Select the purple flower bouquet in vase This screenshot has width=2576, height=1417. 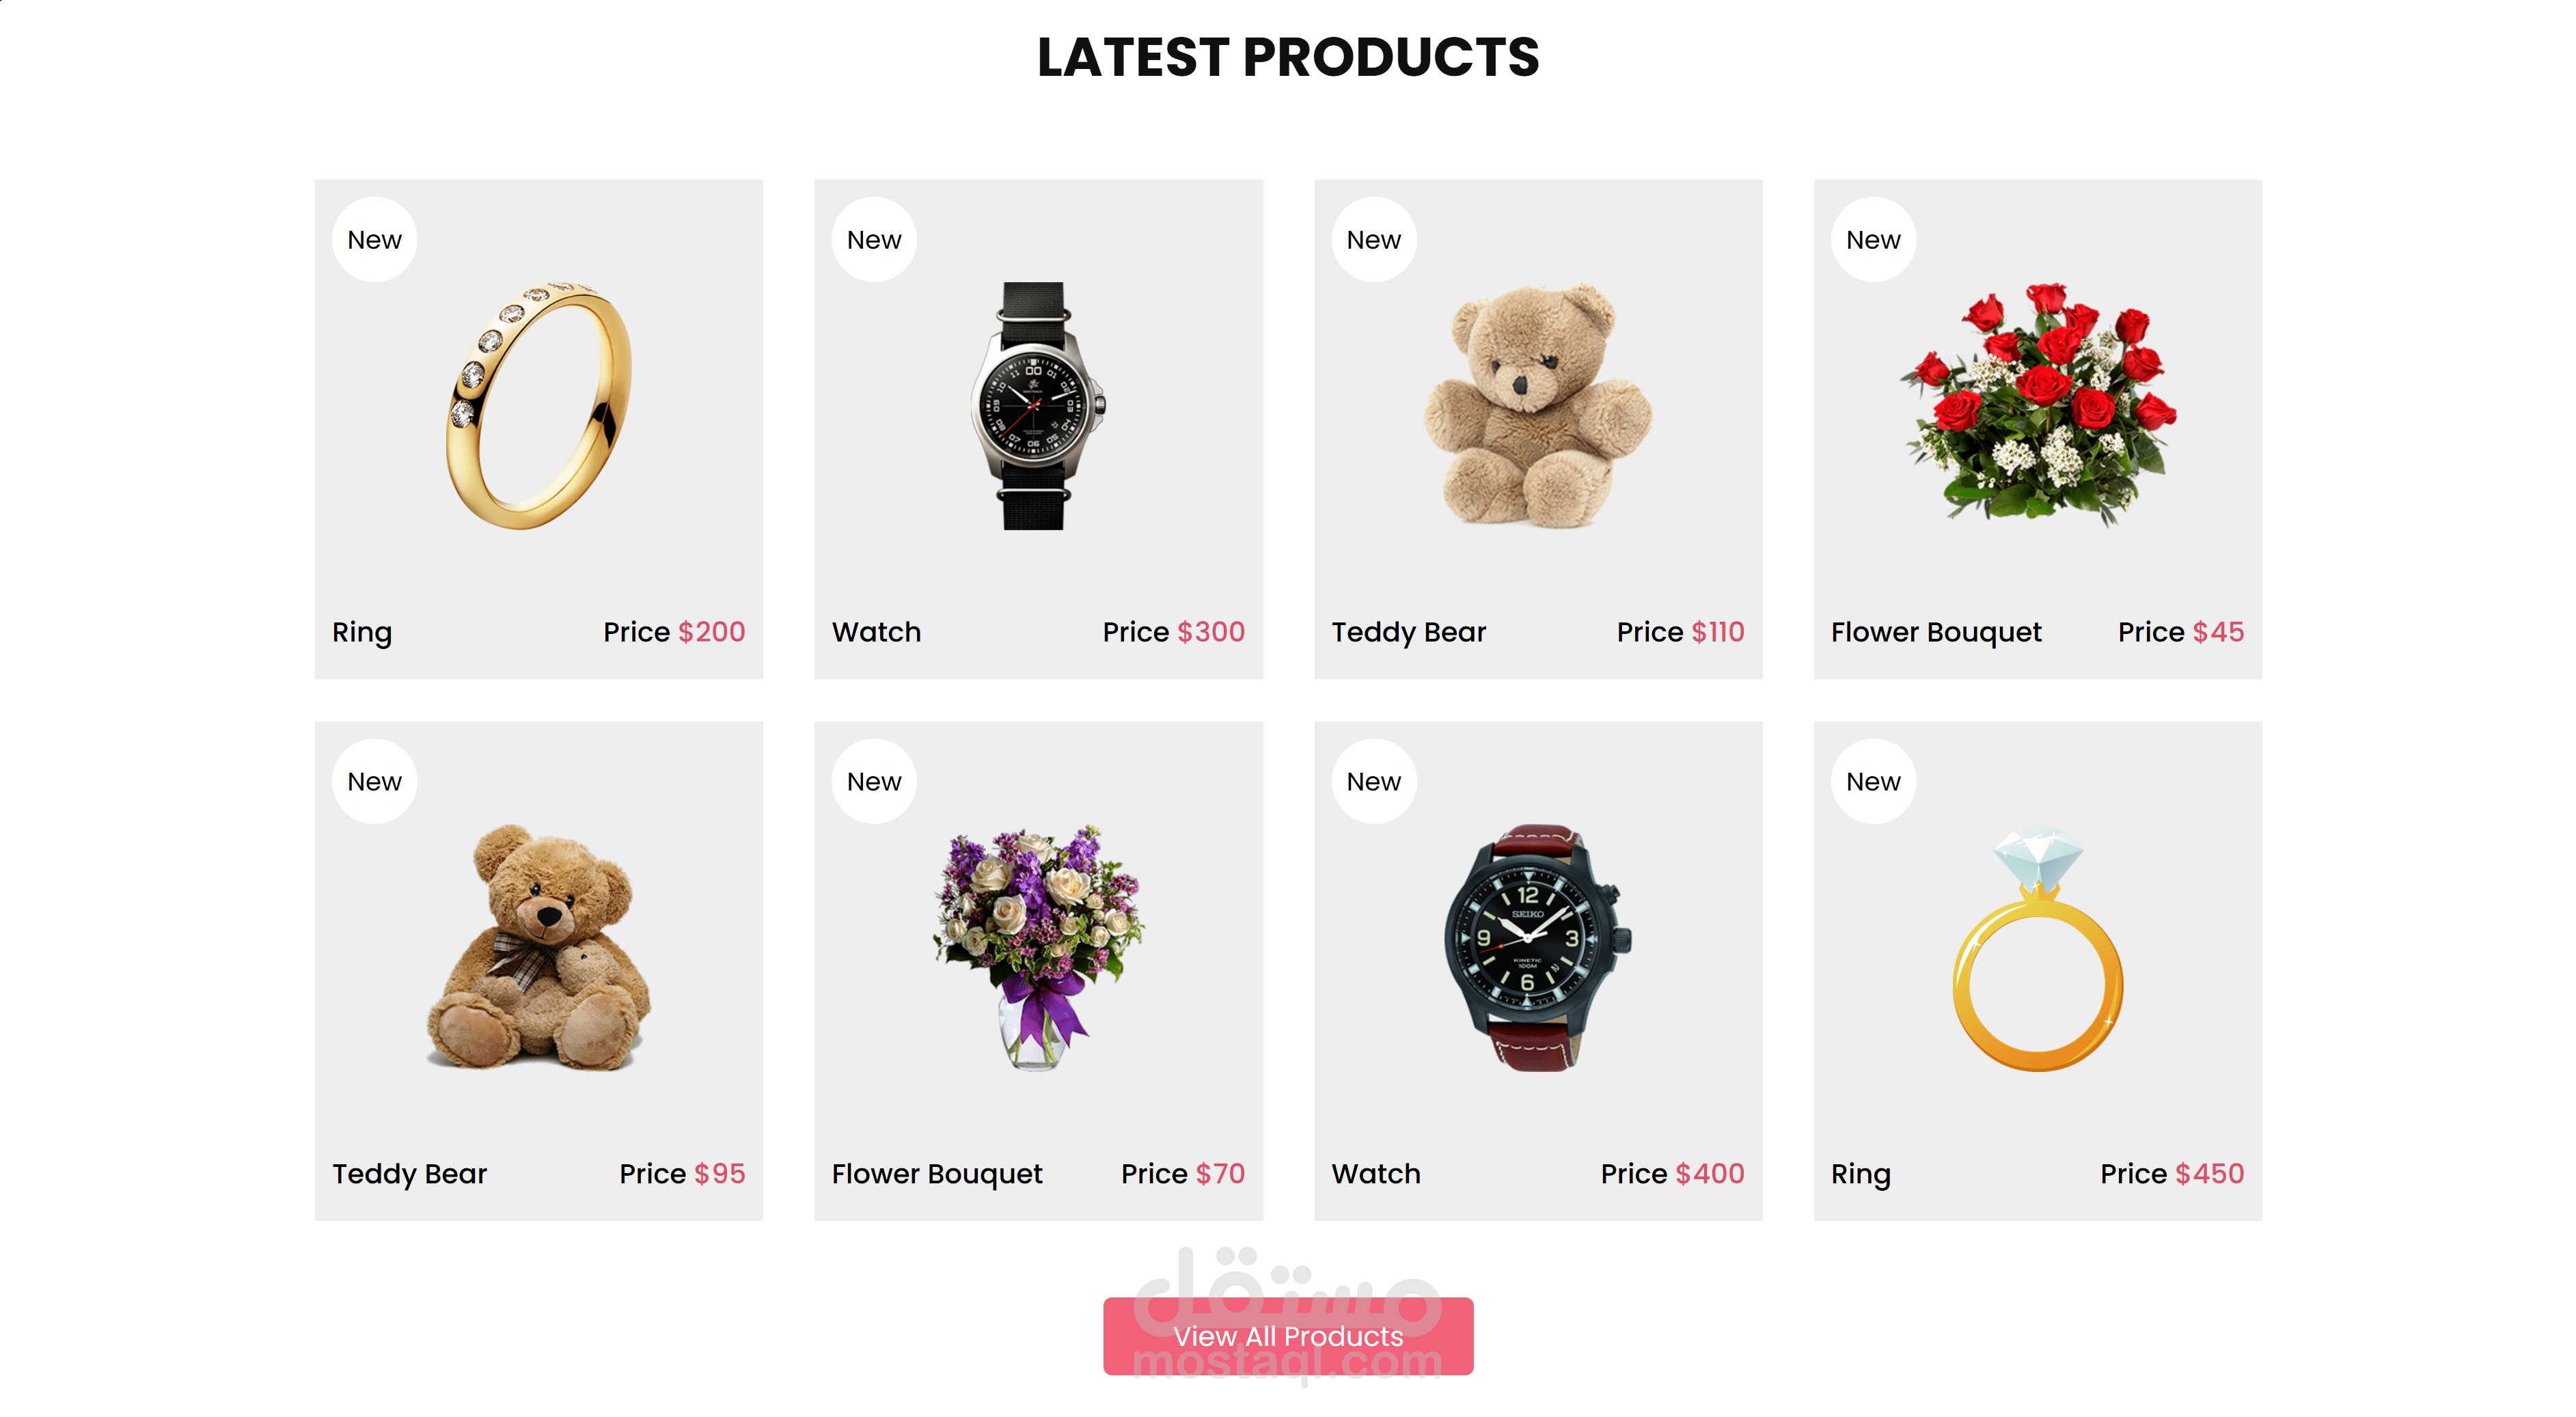(x=1038, y=947)
